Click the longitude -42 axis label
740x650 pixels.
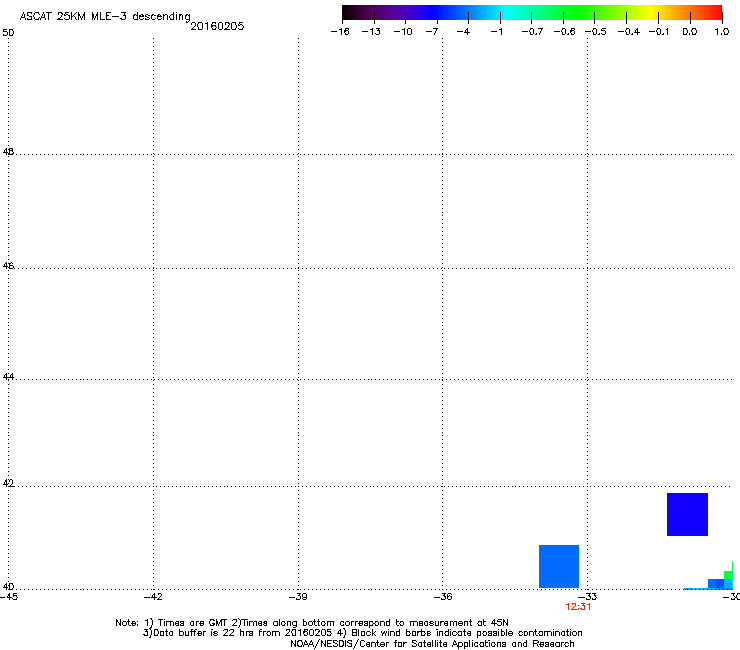[153, 597]
